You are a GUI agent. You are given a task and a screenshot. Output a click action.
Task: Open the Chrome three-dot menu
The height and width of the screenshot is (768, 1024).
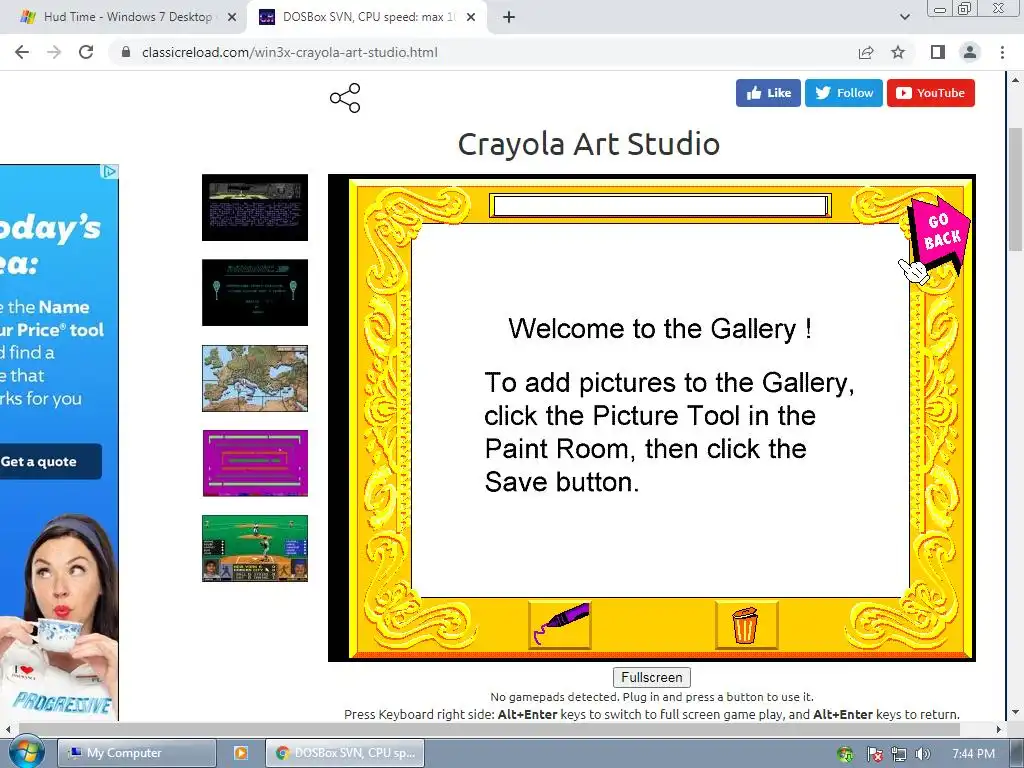click(x=1002, y=52)
